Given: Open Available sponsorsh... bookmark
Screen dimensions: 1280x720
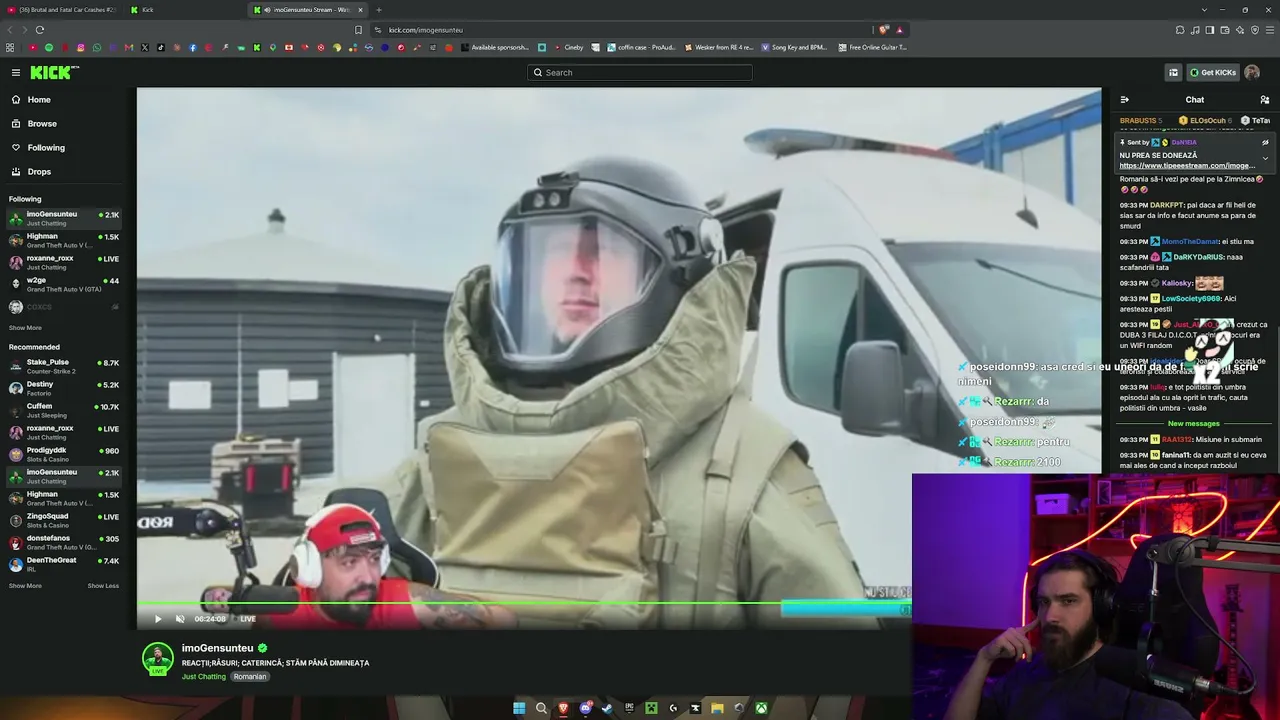Looking at the screenshot, I should point(495,47).
